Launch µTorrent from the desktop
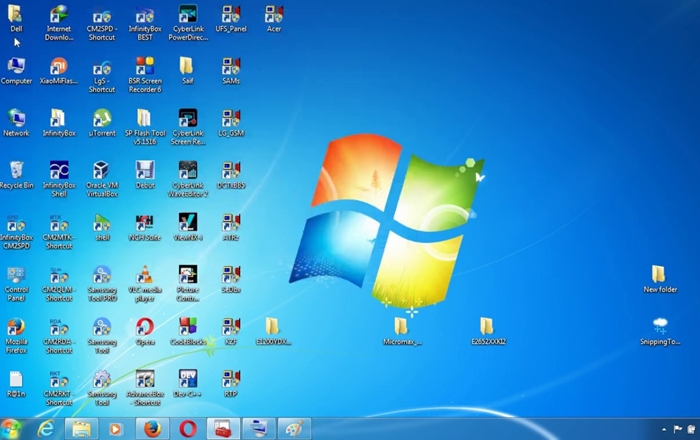This screenshot has width=700, height=440. (102, 123)
